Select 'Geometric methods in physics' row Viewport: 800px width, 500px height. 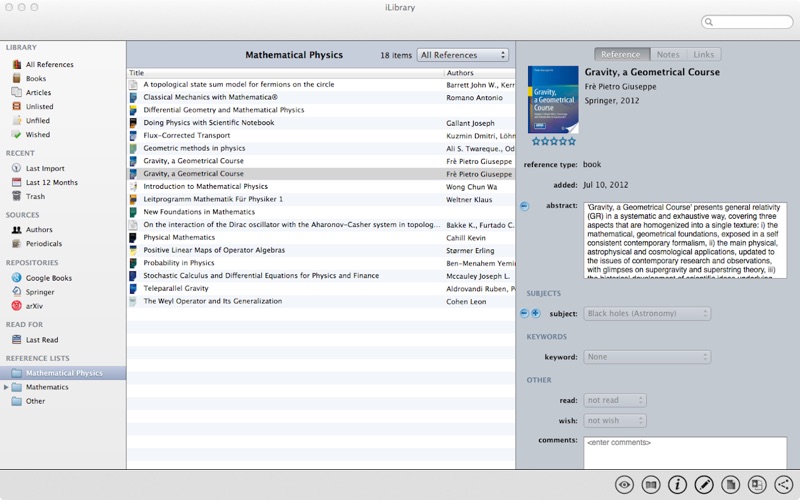pyautogui.click(x=321, y=148)
